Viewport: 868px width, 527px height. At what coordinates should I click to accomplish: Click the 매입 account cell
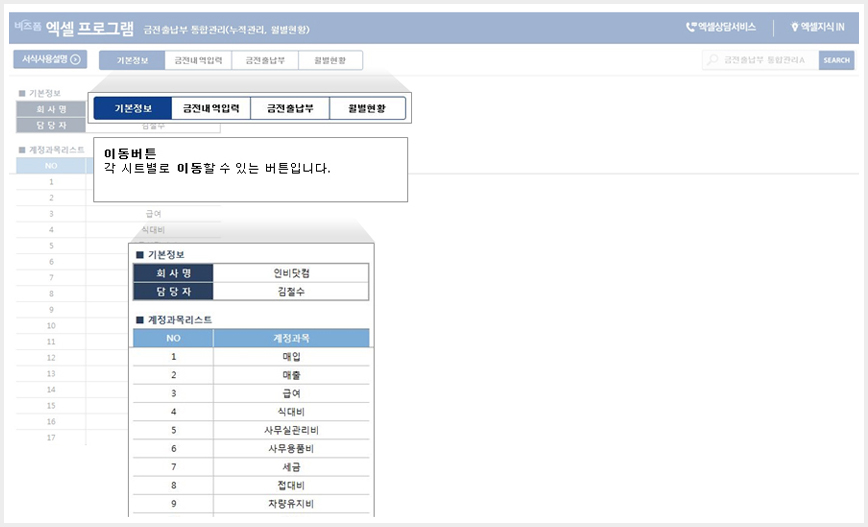pos(291,356)
